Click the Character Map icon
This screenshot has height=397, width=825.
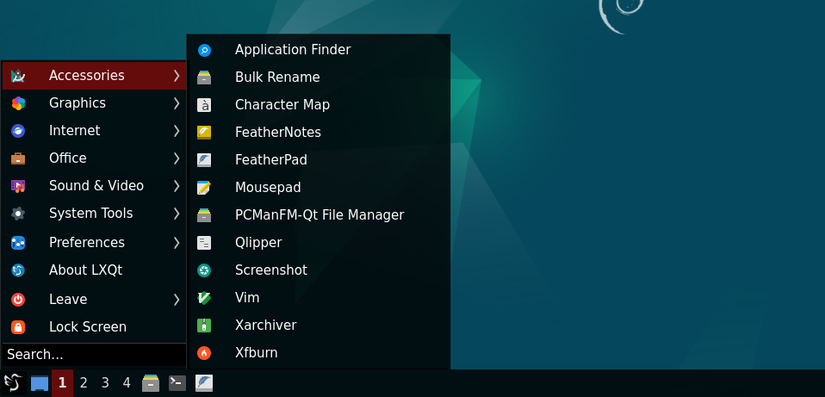click(x=204, y=105)
